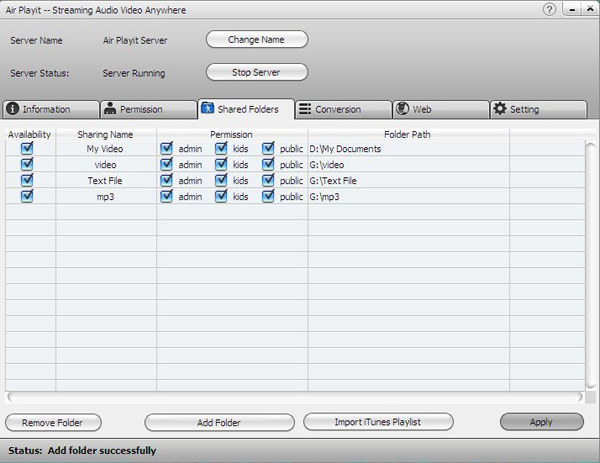Click the Change Name button
The image size is (600, 463).
[x=257, y=39]
